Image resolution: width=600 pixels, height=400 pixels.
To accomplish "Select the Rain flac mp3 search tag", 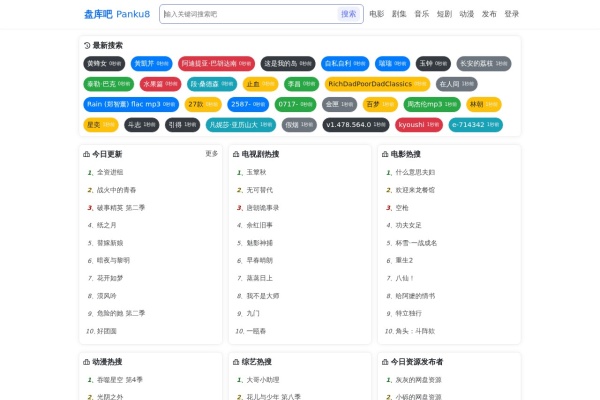I will tap(131, 104).
